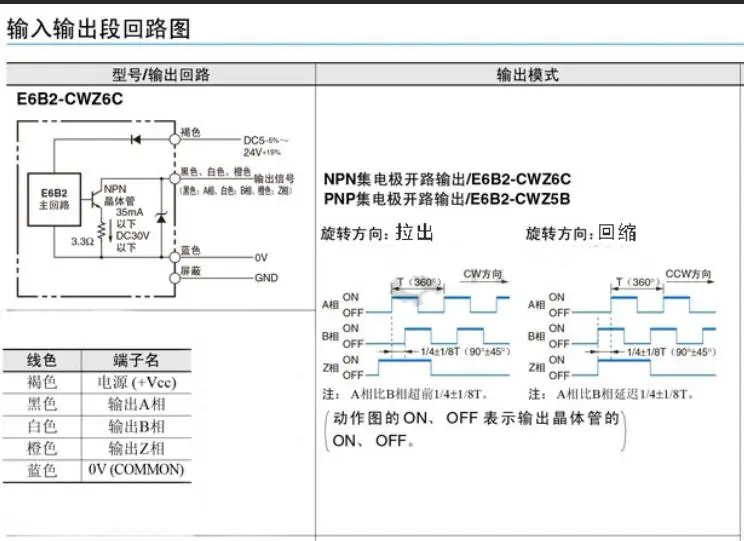Click the B相 label in the CCW chart
Screen dimensions: 744x541
click(537, 336)
